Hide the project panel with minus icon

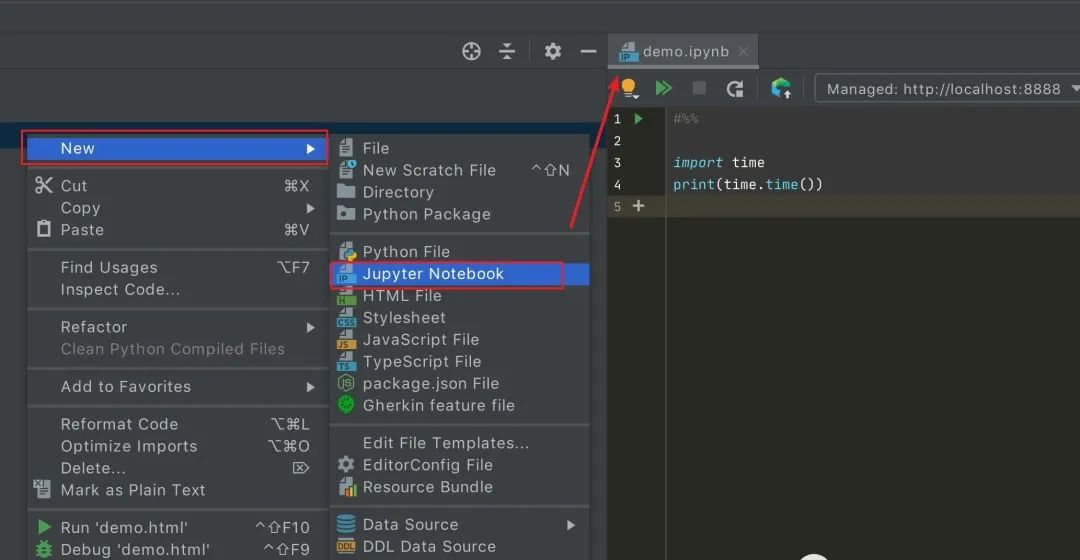click(588, 51)
